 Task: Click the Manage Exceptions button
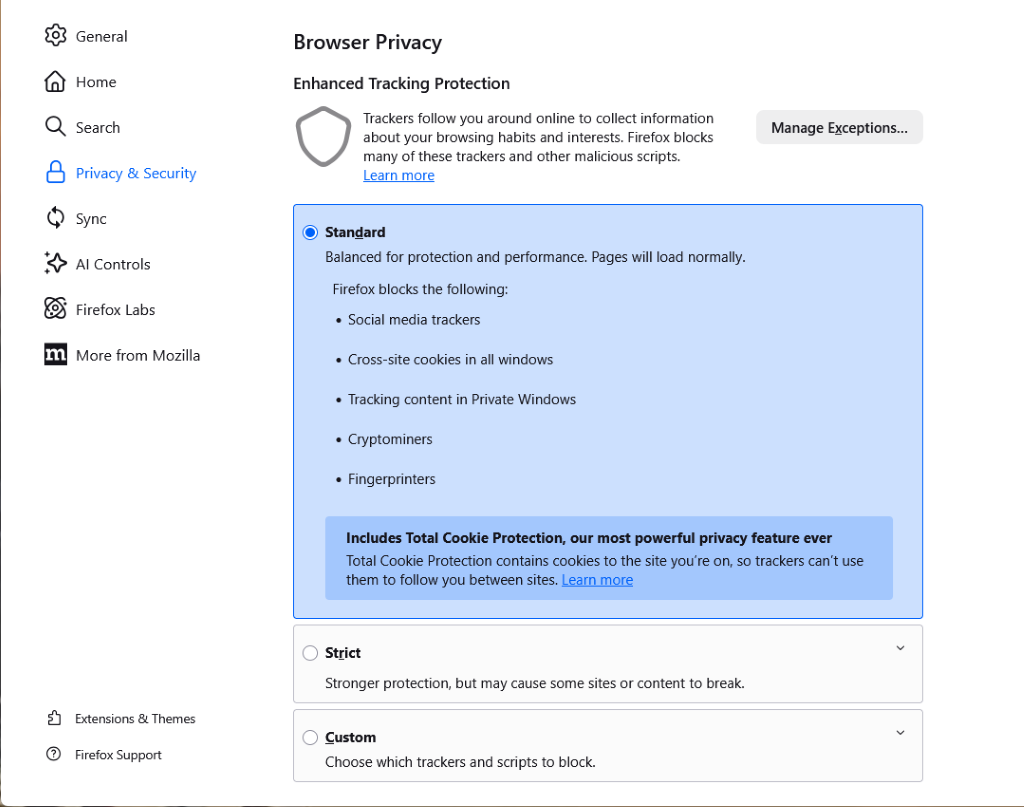[x=839, y=127]
